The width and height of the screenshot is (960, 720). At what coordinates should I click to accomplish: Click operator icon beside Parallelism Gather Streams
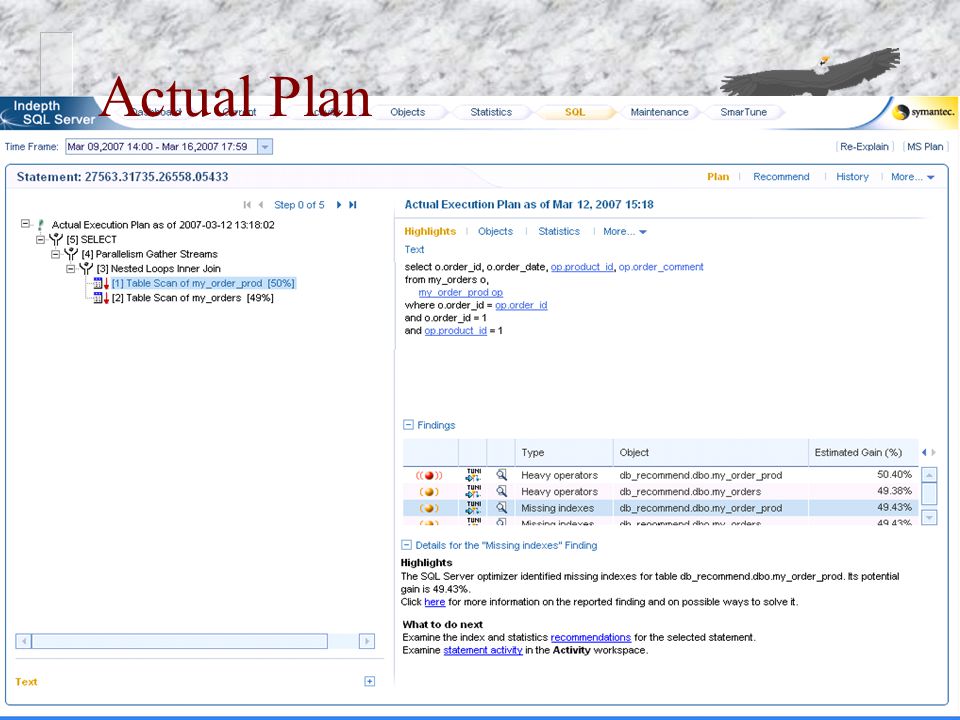[71, 253]
